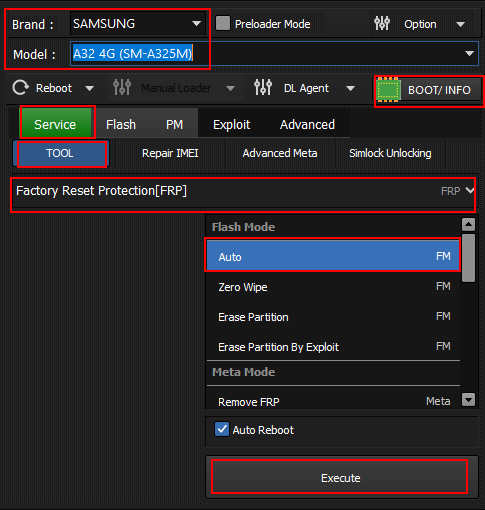This screenshot has width=485, height=510.
Task: Click the FRP list scrollbar thumb
Action: 468,258
